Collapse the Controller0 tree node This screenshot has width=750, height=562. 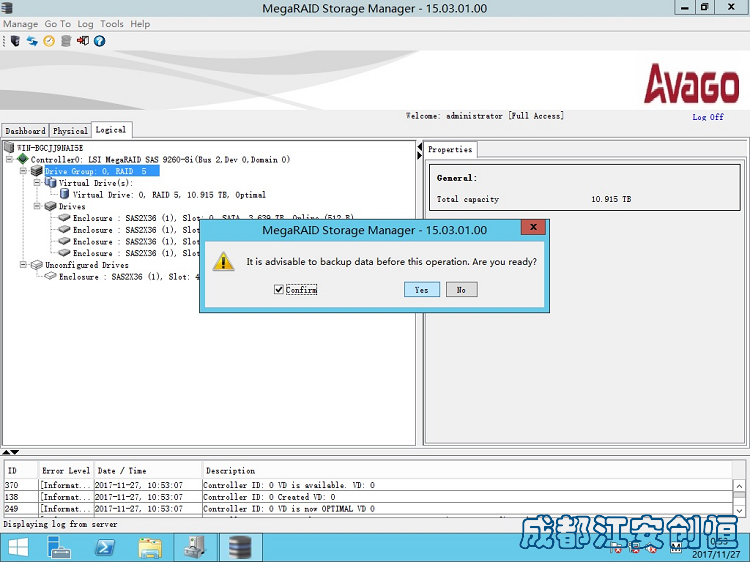9,159
